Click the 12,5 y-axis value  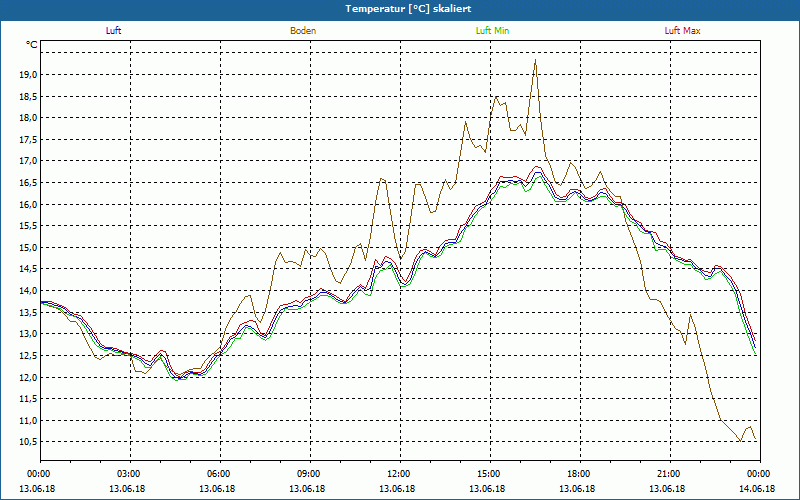pyautogui.click(x=29, y=356)
